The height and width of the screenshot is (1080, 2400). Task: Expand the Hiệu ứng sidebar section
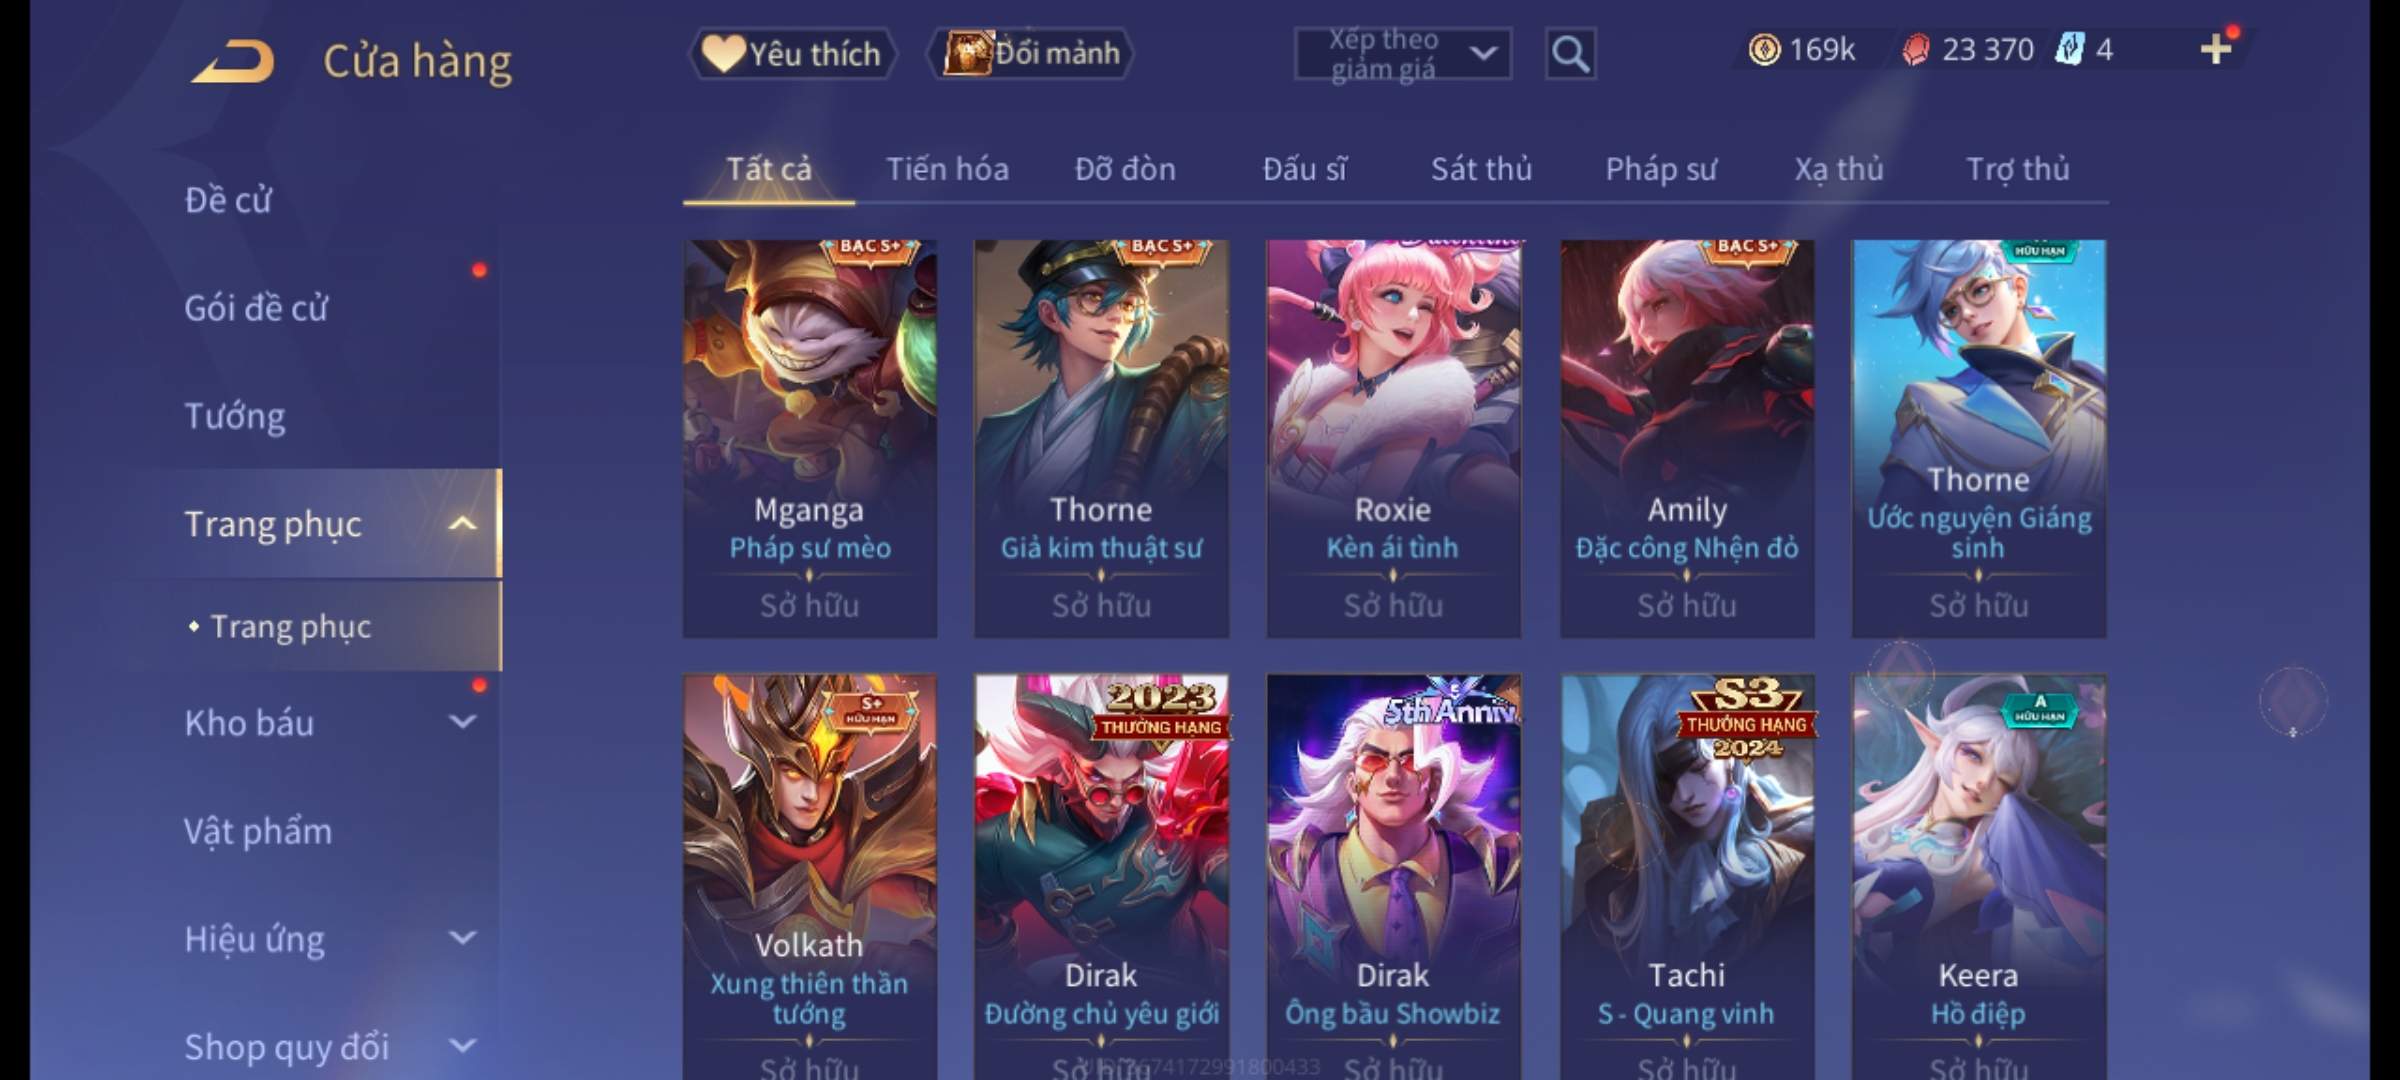pyautogui.click(x=462, y=938)
